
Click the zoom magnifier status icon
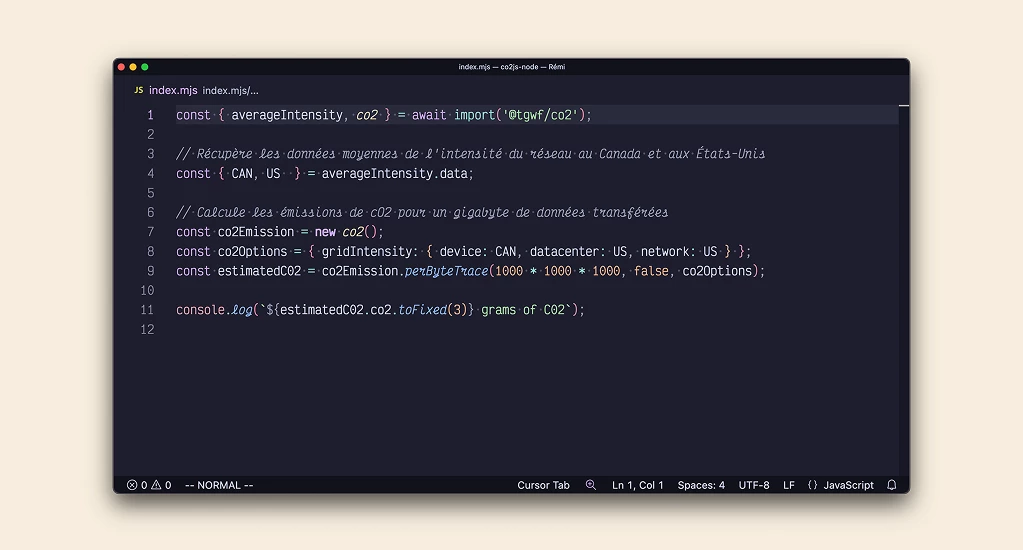590,485
